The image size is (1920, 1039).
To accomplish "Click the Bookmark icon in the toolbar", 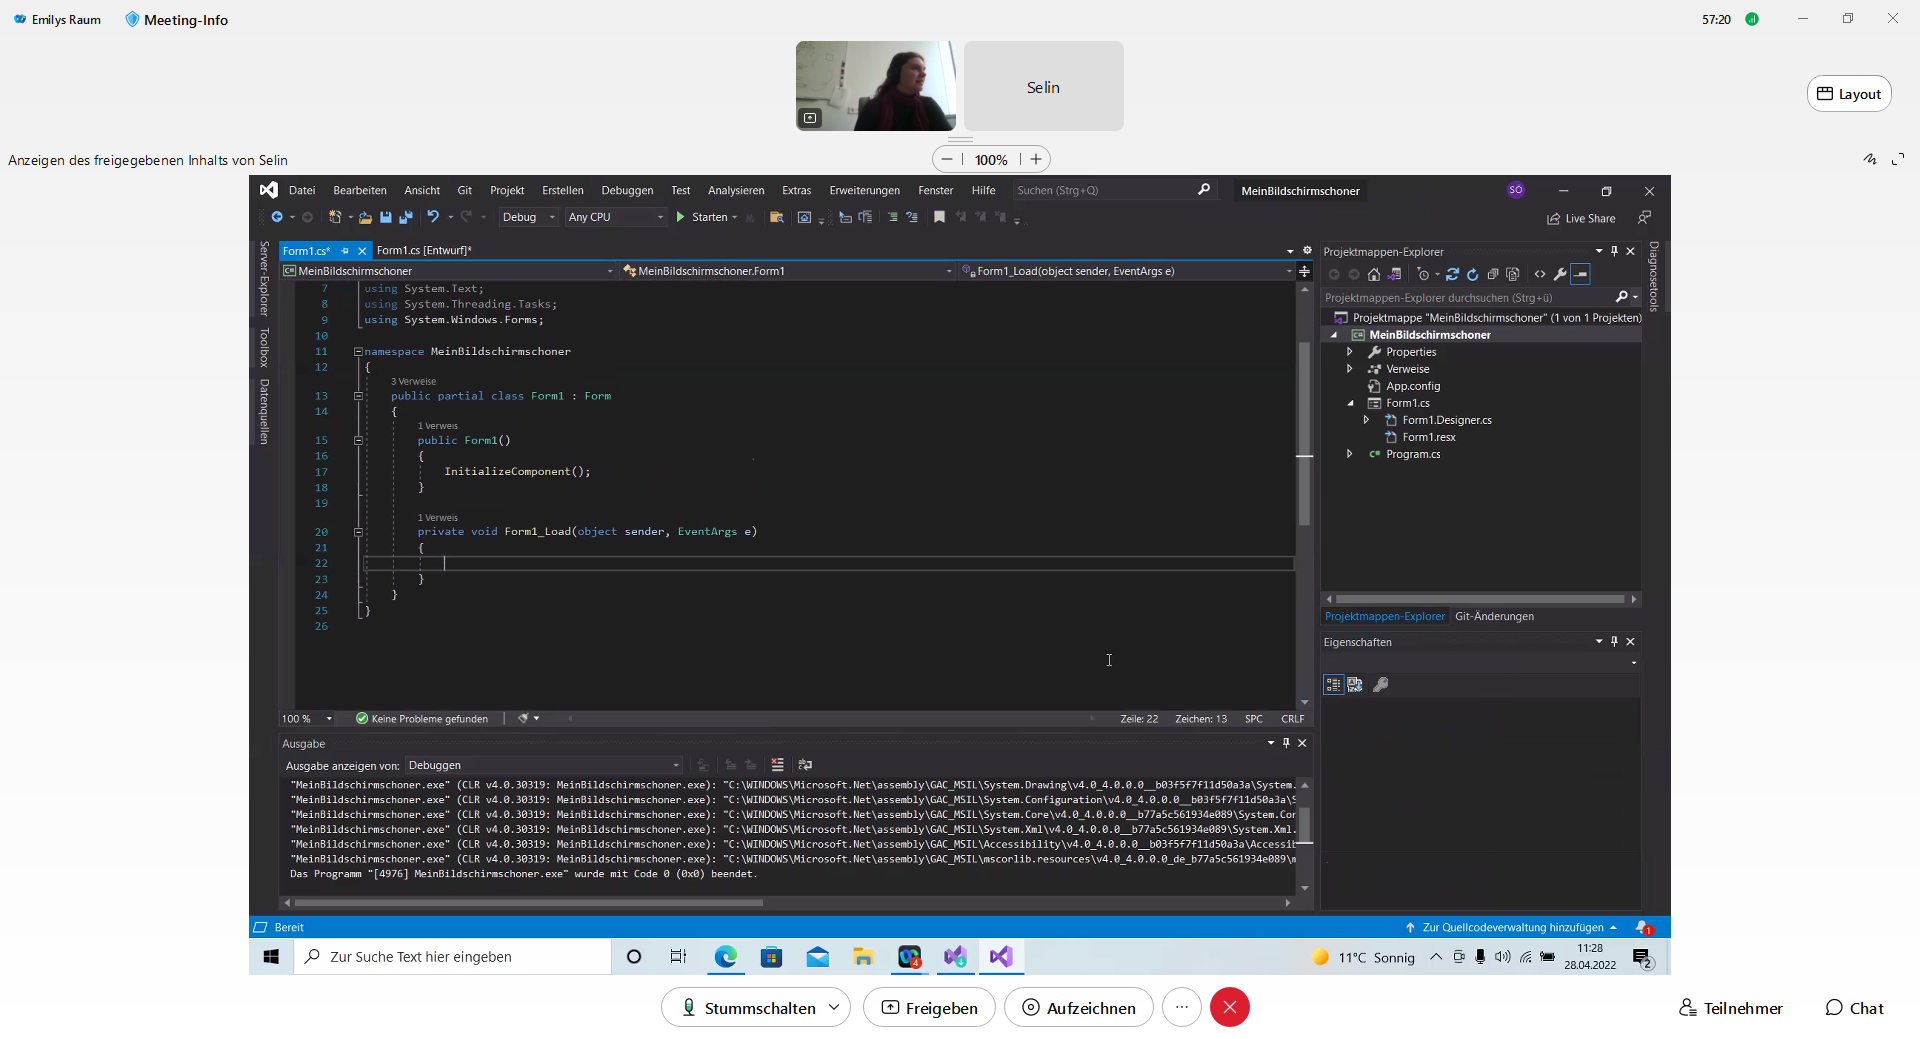I will (939, 217).
